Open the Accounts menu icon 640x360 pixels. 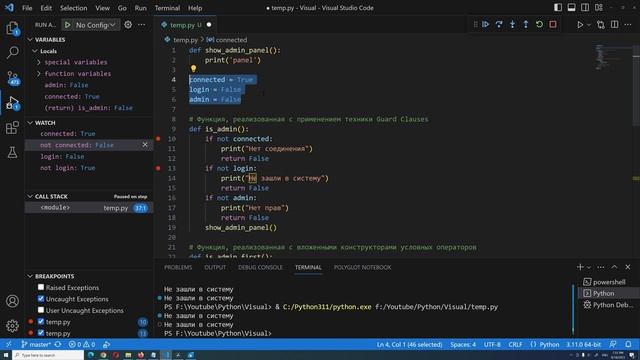point(12,301)
